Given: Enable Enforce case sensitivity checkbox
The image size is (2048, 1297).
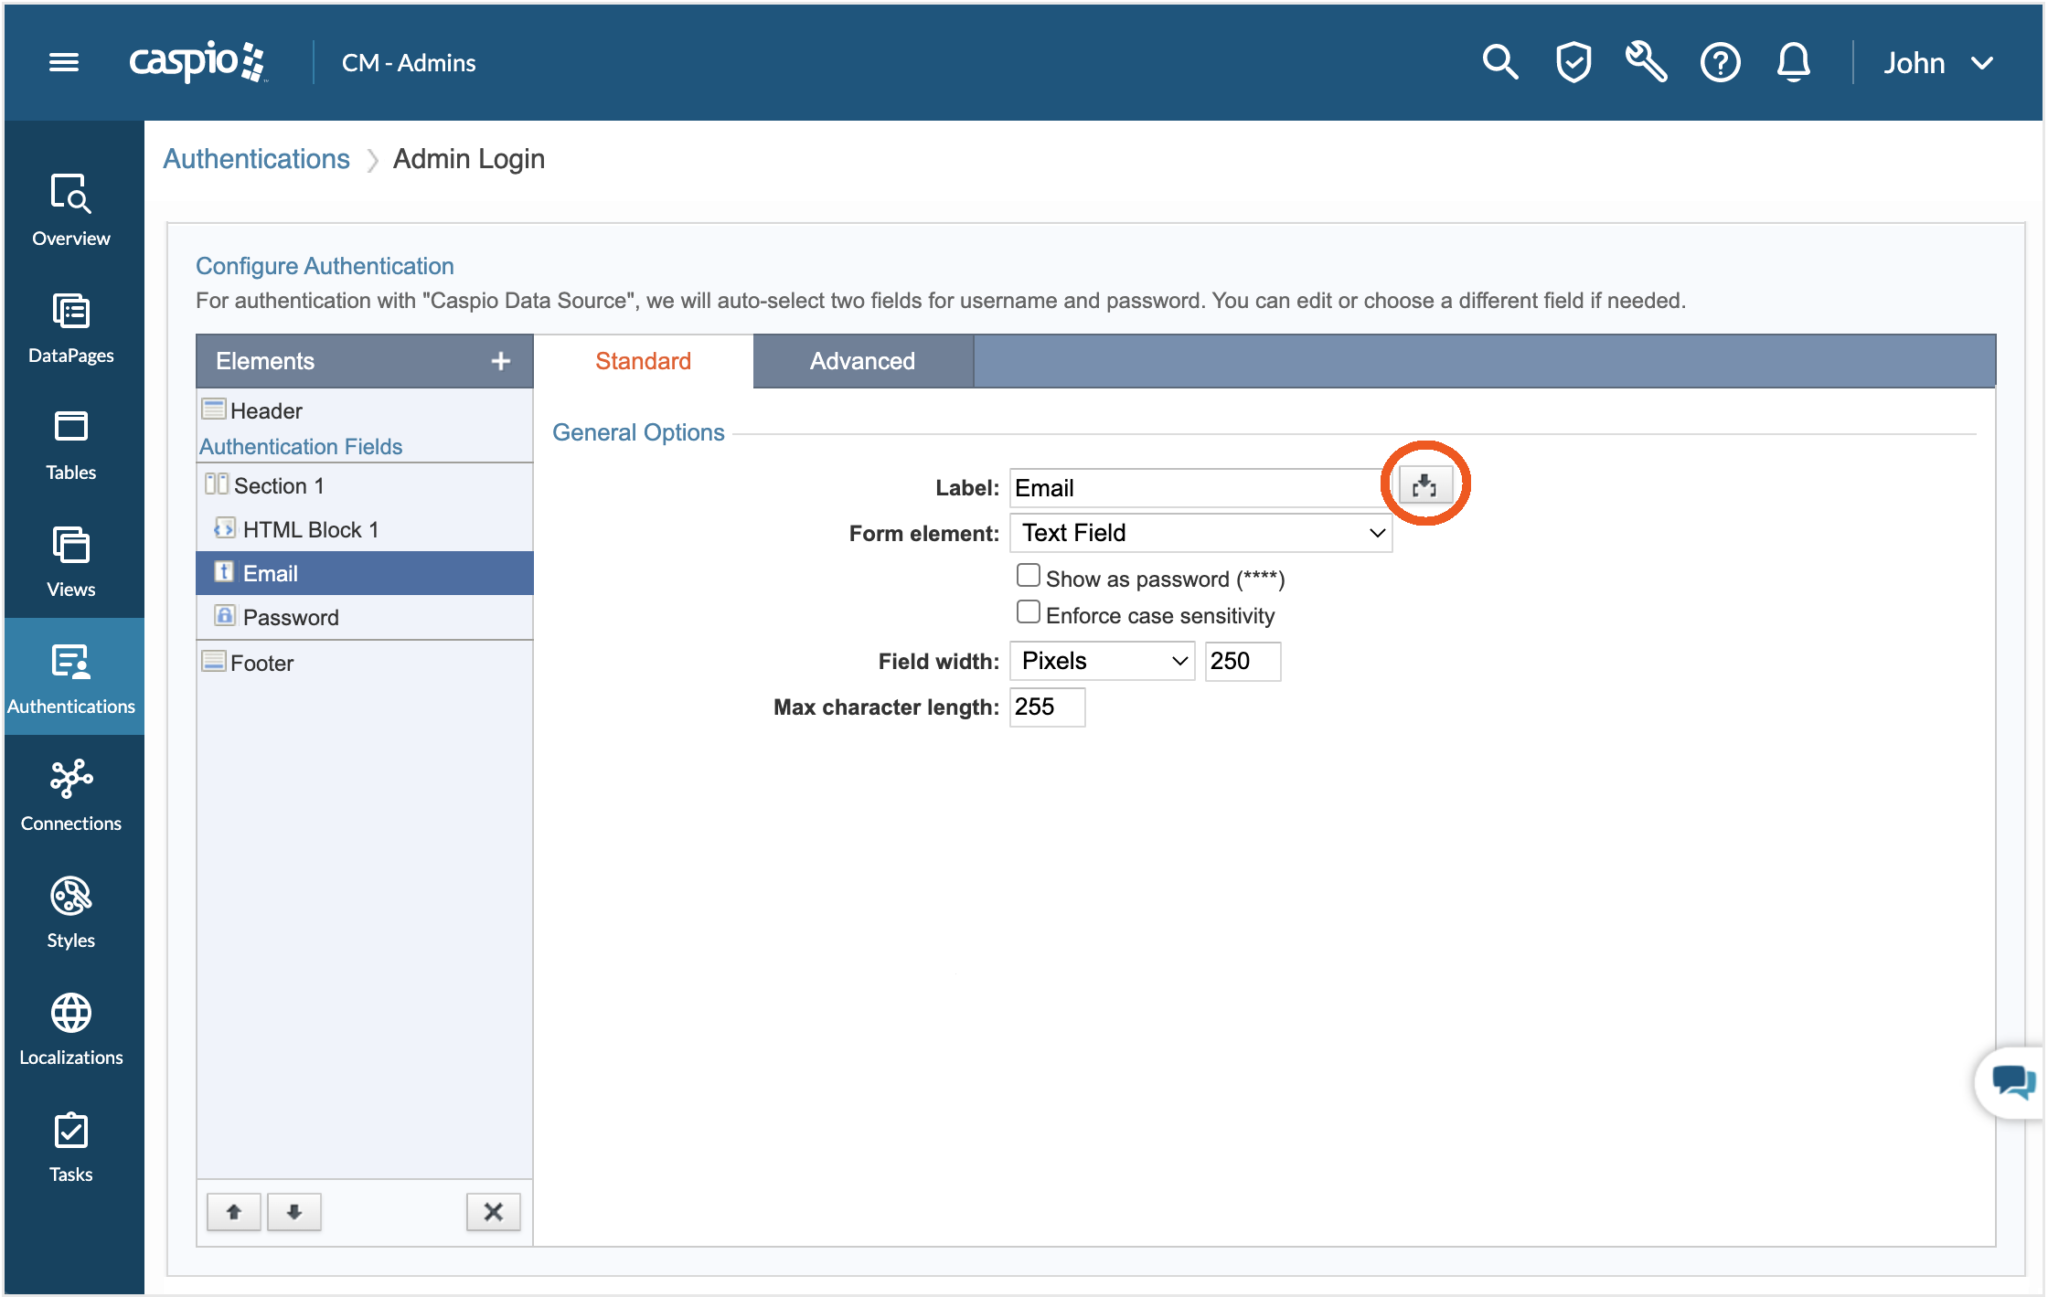Looking at the screenshot, I should coord(1027,612).
